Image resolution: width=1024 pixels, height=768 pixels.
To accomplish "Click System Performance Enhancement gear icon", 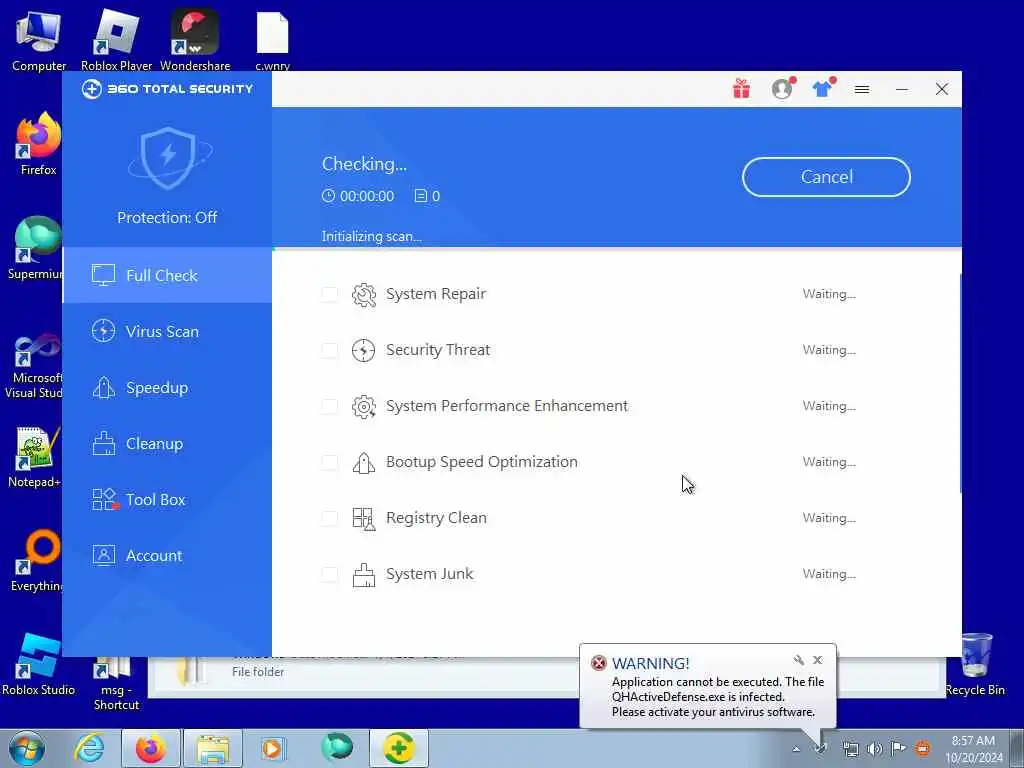I will tap(364, 407).
